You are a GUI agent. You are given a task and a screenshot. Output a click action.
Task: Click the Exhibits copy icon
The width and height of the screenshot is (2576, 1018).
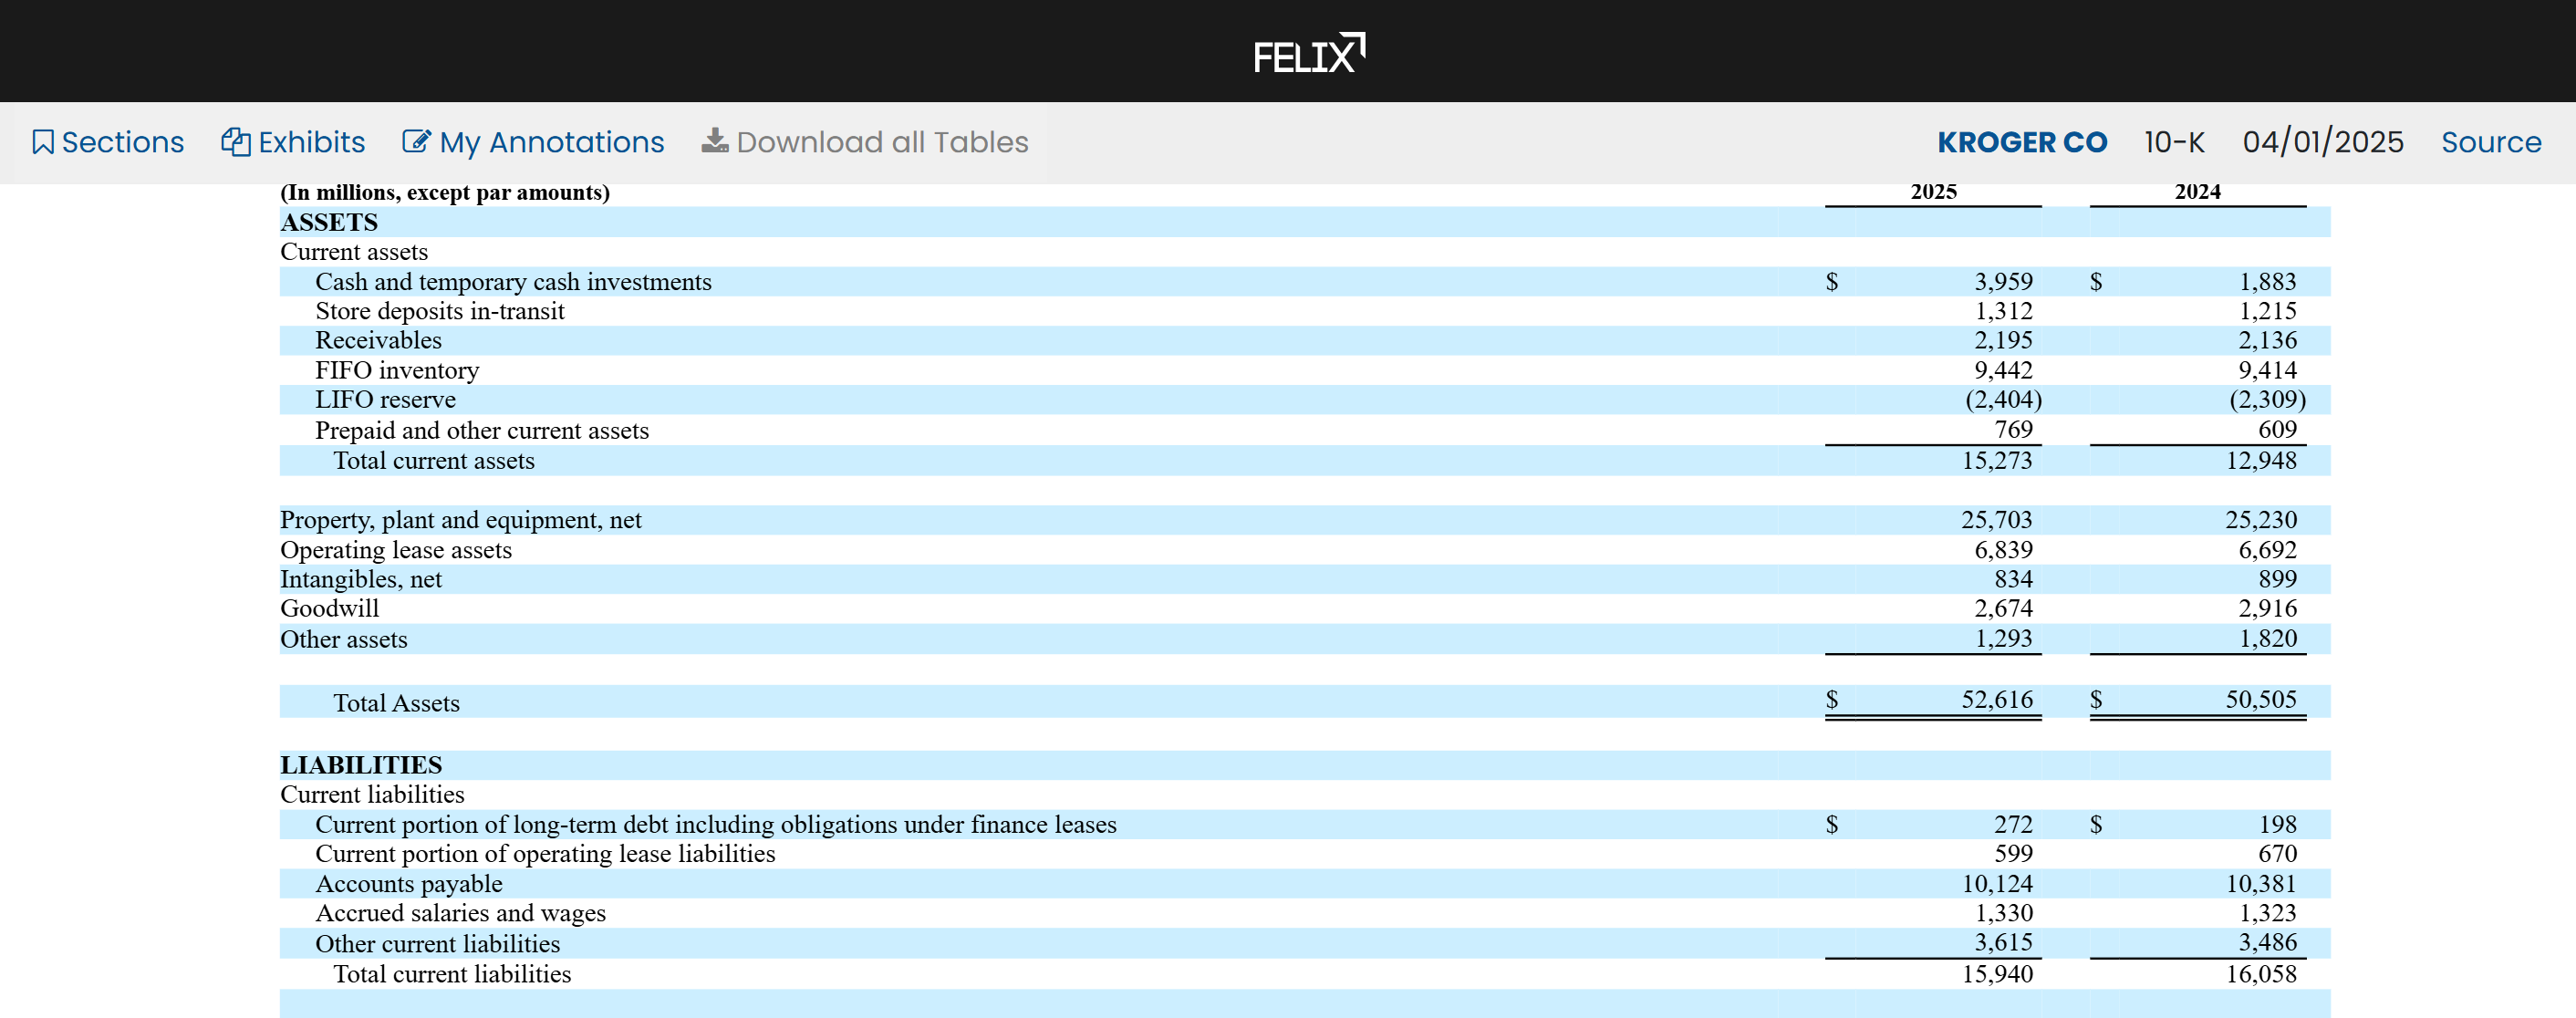coord(236,142)
